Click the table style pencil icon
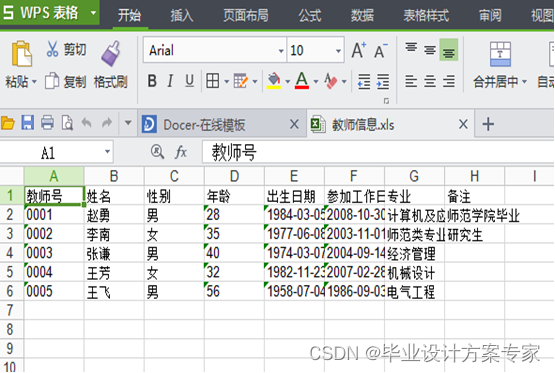Viewport: 555px width, 373px height. click(x=241, y=81)
